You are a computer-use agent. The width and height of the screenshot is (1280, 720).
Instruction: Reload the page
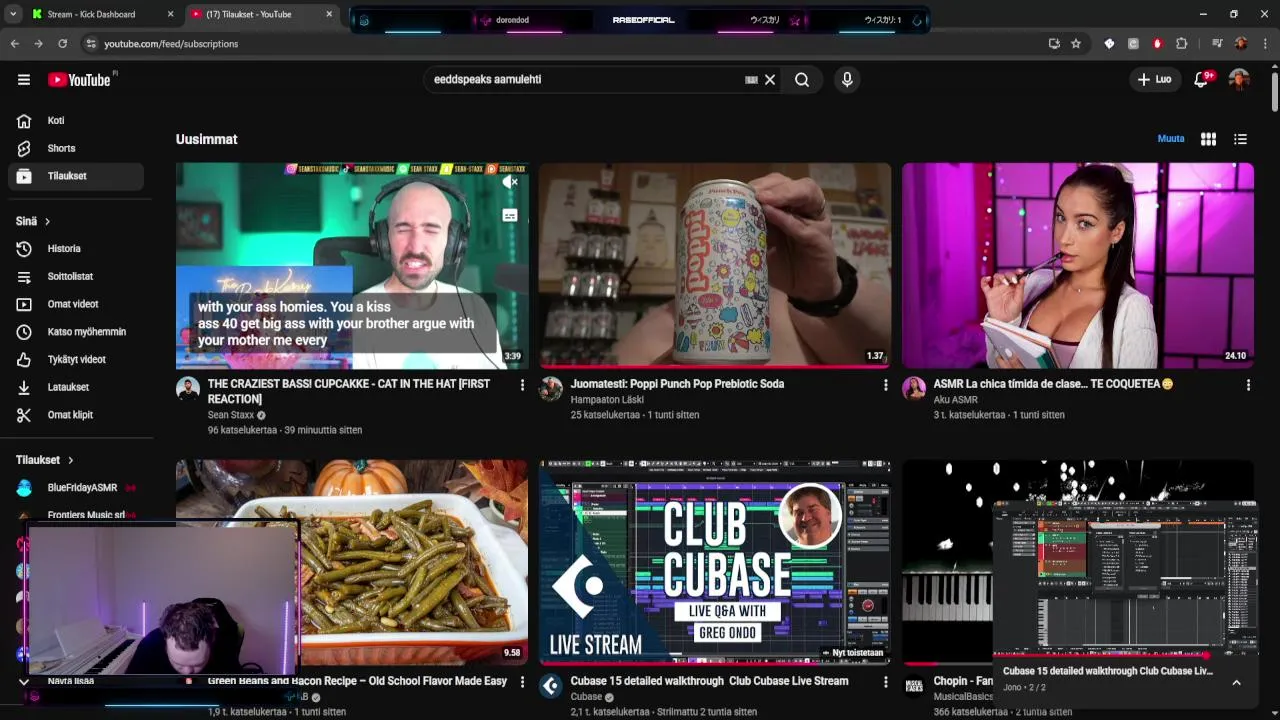[x=62, y=44]
